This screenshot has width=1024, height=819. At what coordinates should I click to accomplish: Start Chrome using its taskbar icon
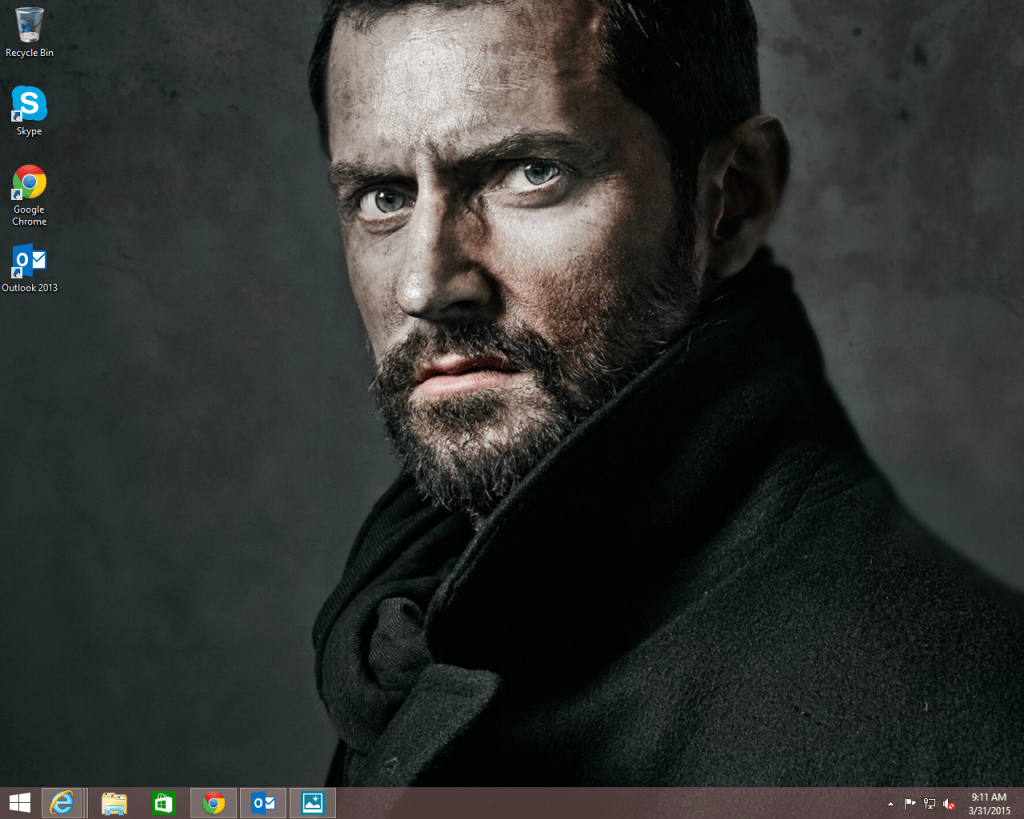(x=213, y=802)
